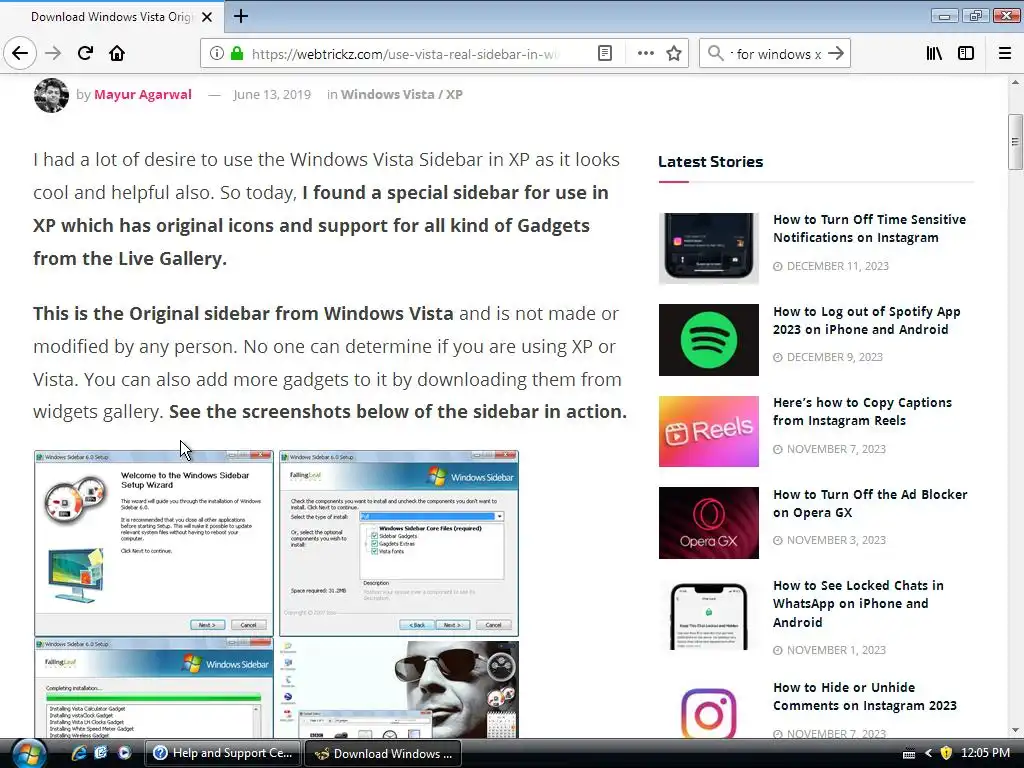Screen dimensions: 1024x768
Task: Click the Opera GX thumbnail
Action: 709,522
